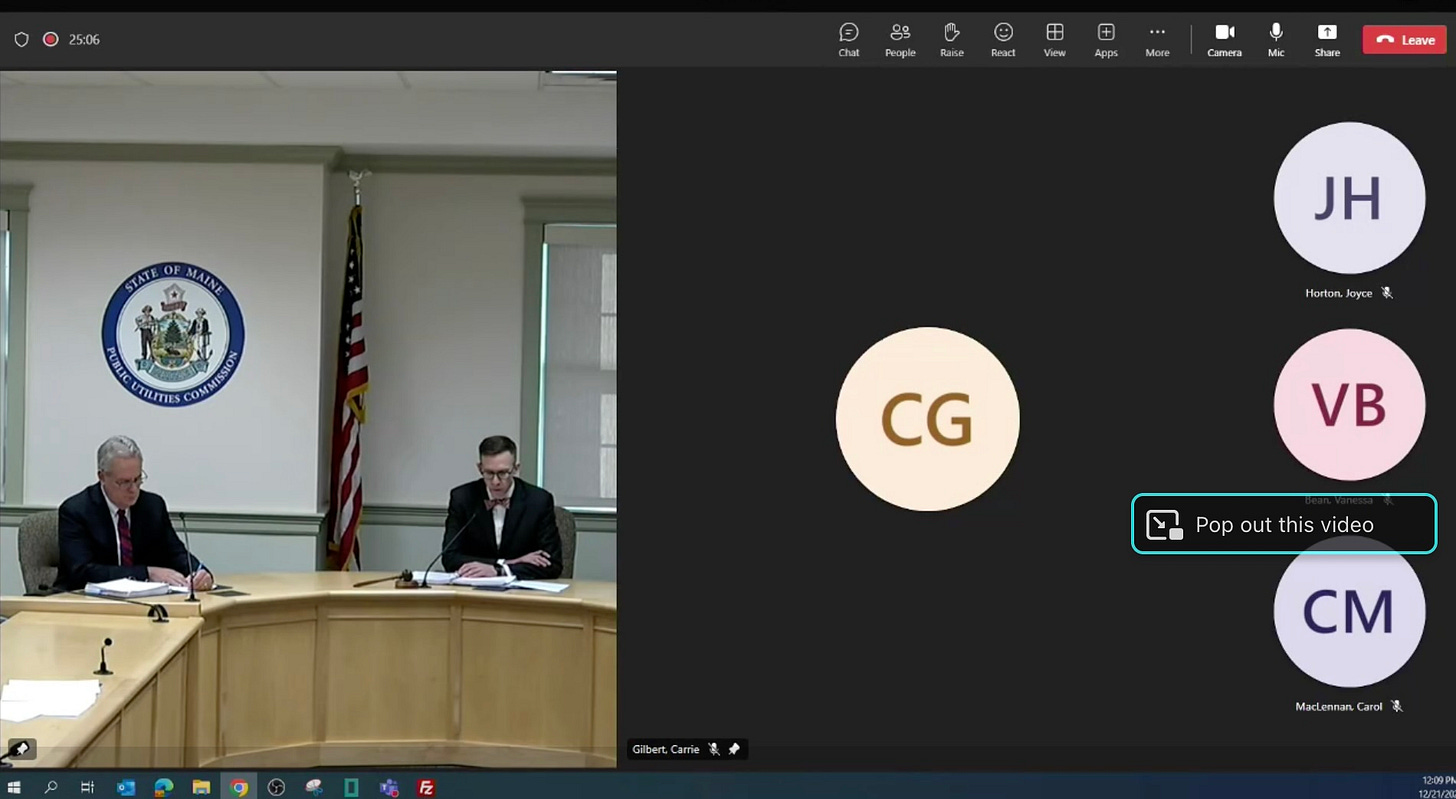Open FileZilla from the taskbar
The height and width of the screenshot is (799, 1456).
[426, 788]
